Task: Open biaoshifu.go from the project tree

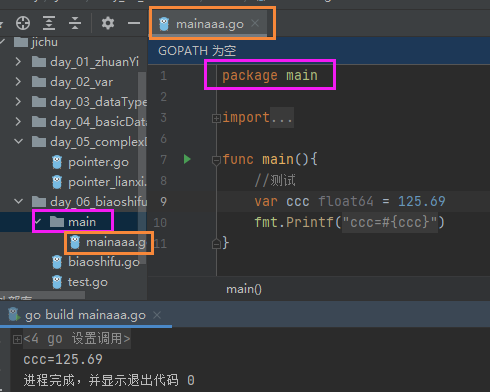Action: point(96,262)
